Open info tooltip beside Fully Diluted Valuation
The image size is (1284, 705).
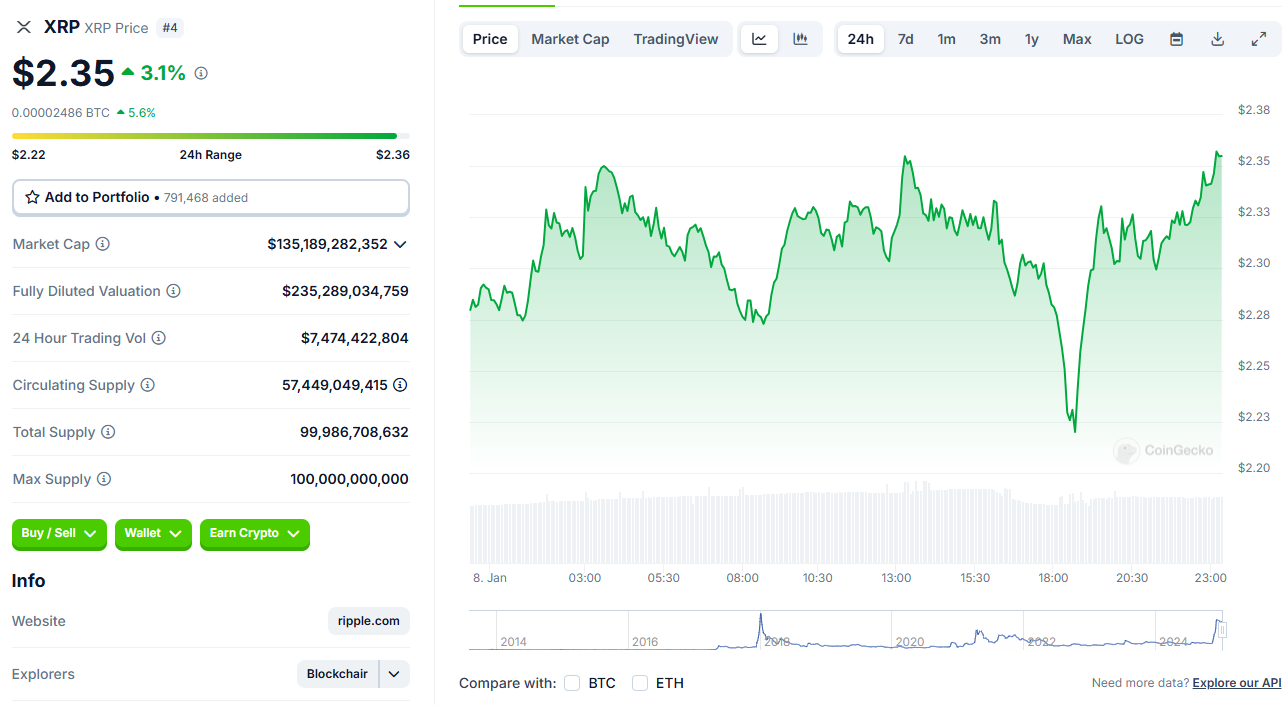[173, 291]
